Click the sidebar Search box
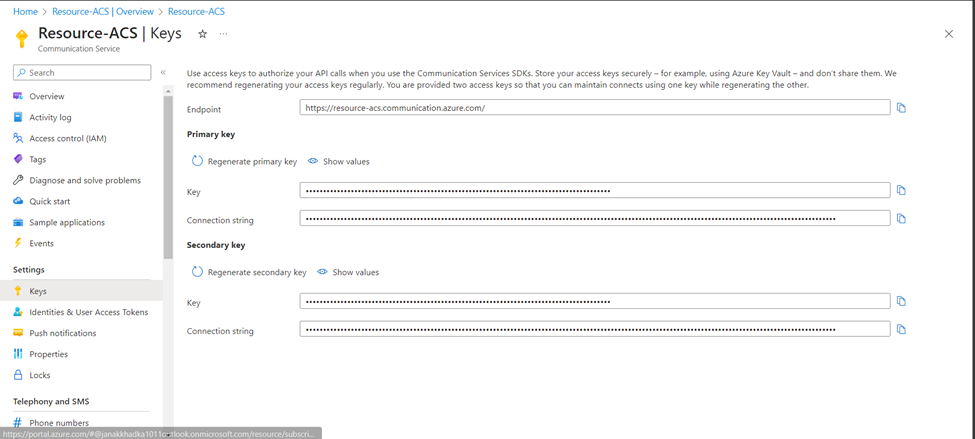Screen dimensions: 975x439 82,73
